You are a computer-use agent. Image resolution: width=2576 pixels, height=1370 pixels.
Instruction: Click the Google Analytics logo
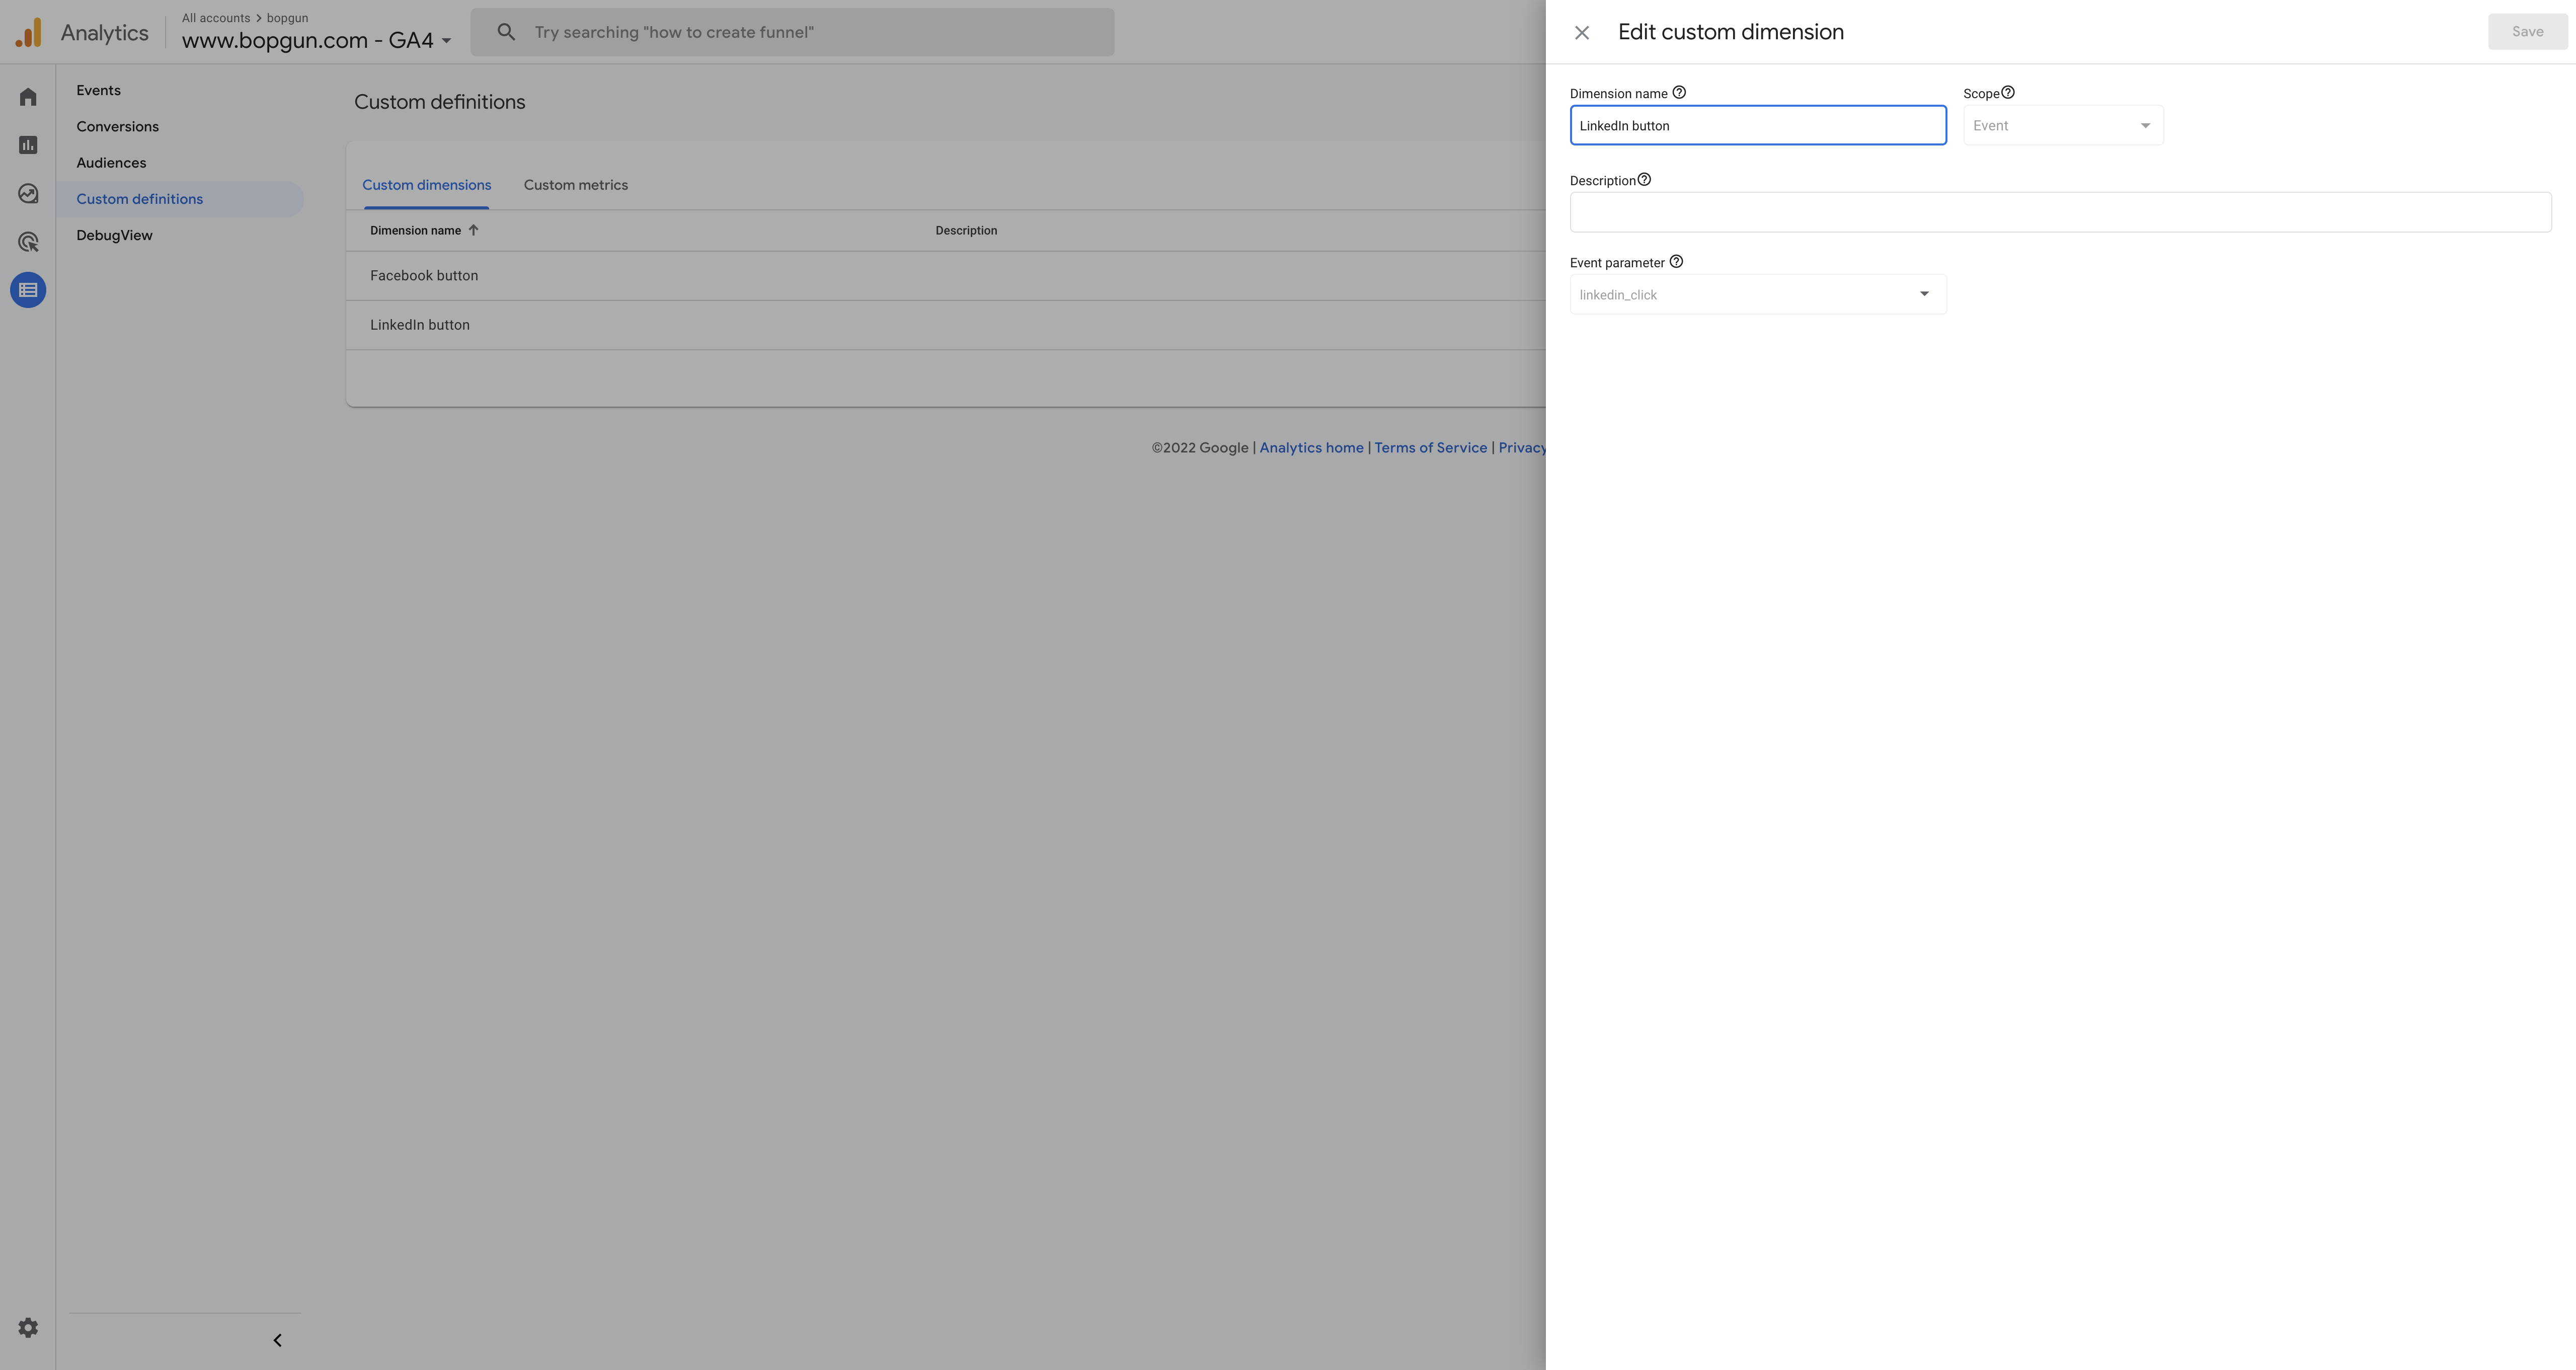28,32
